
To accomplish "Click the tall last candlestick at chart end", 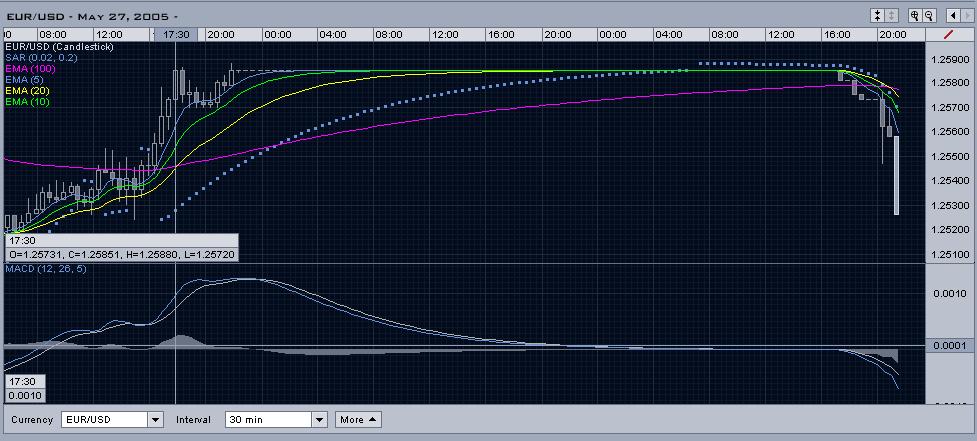I will point(896,176).
